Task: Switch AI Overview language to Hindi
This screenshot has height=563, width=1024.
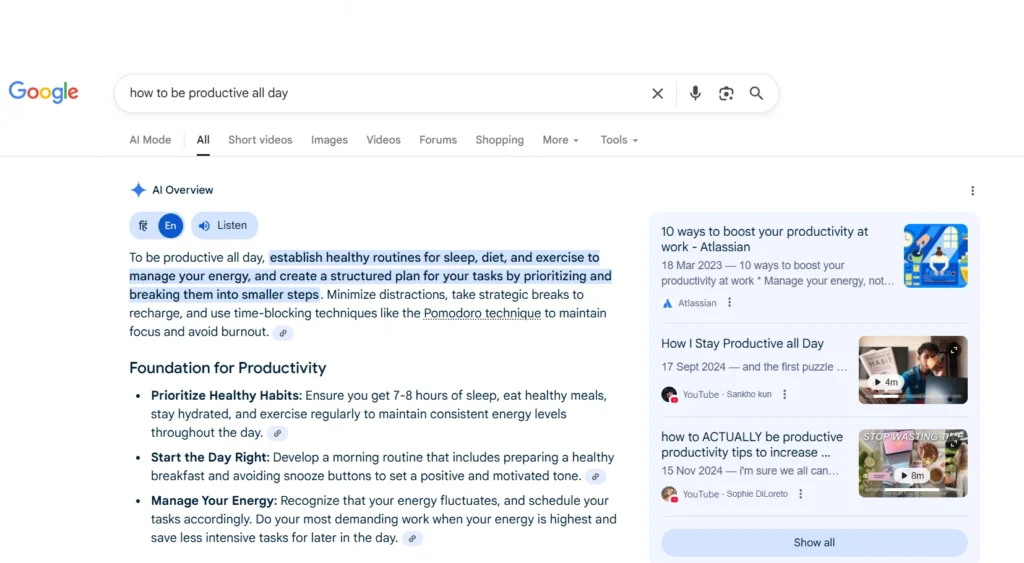Action: [143, 225]
